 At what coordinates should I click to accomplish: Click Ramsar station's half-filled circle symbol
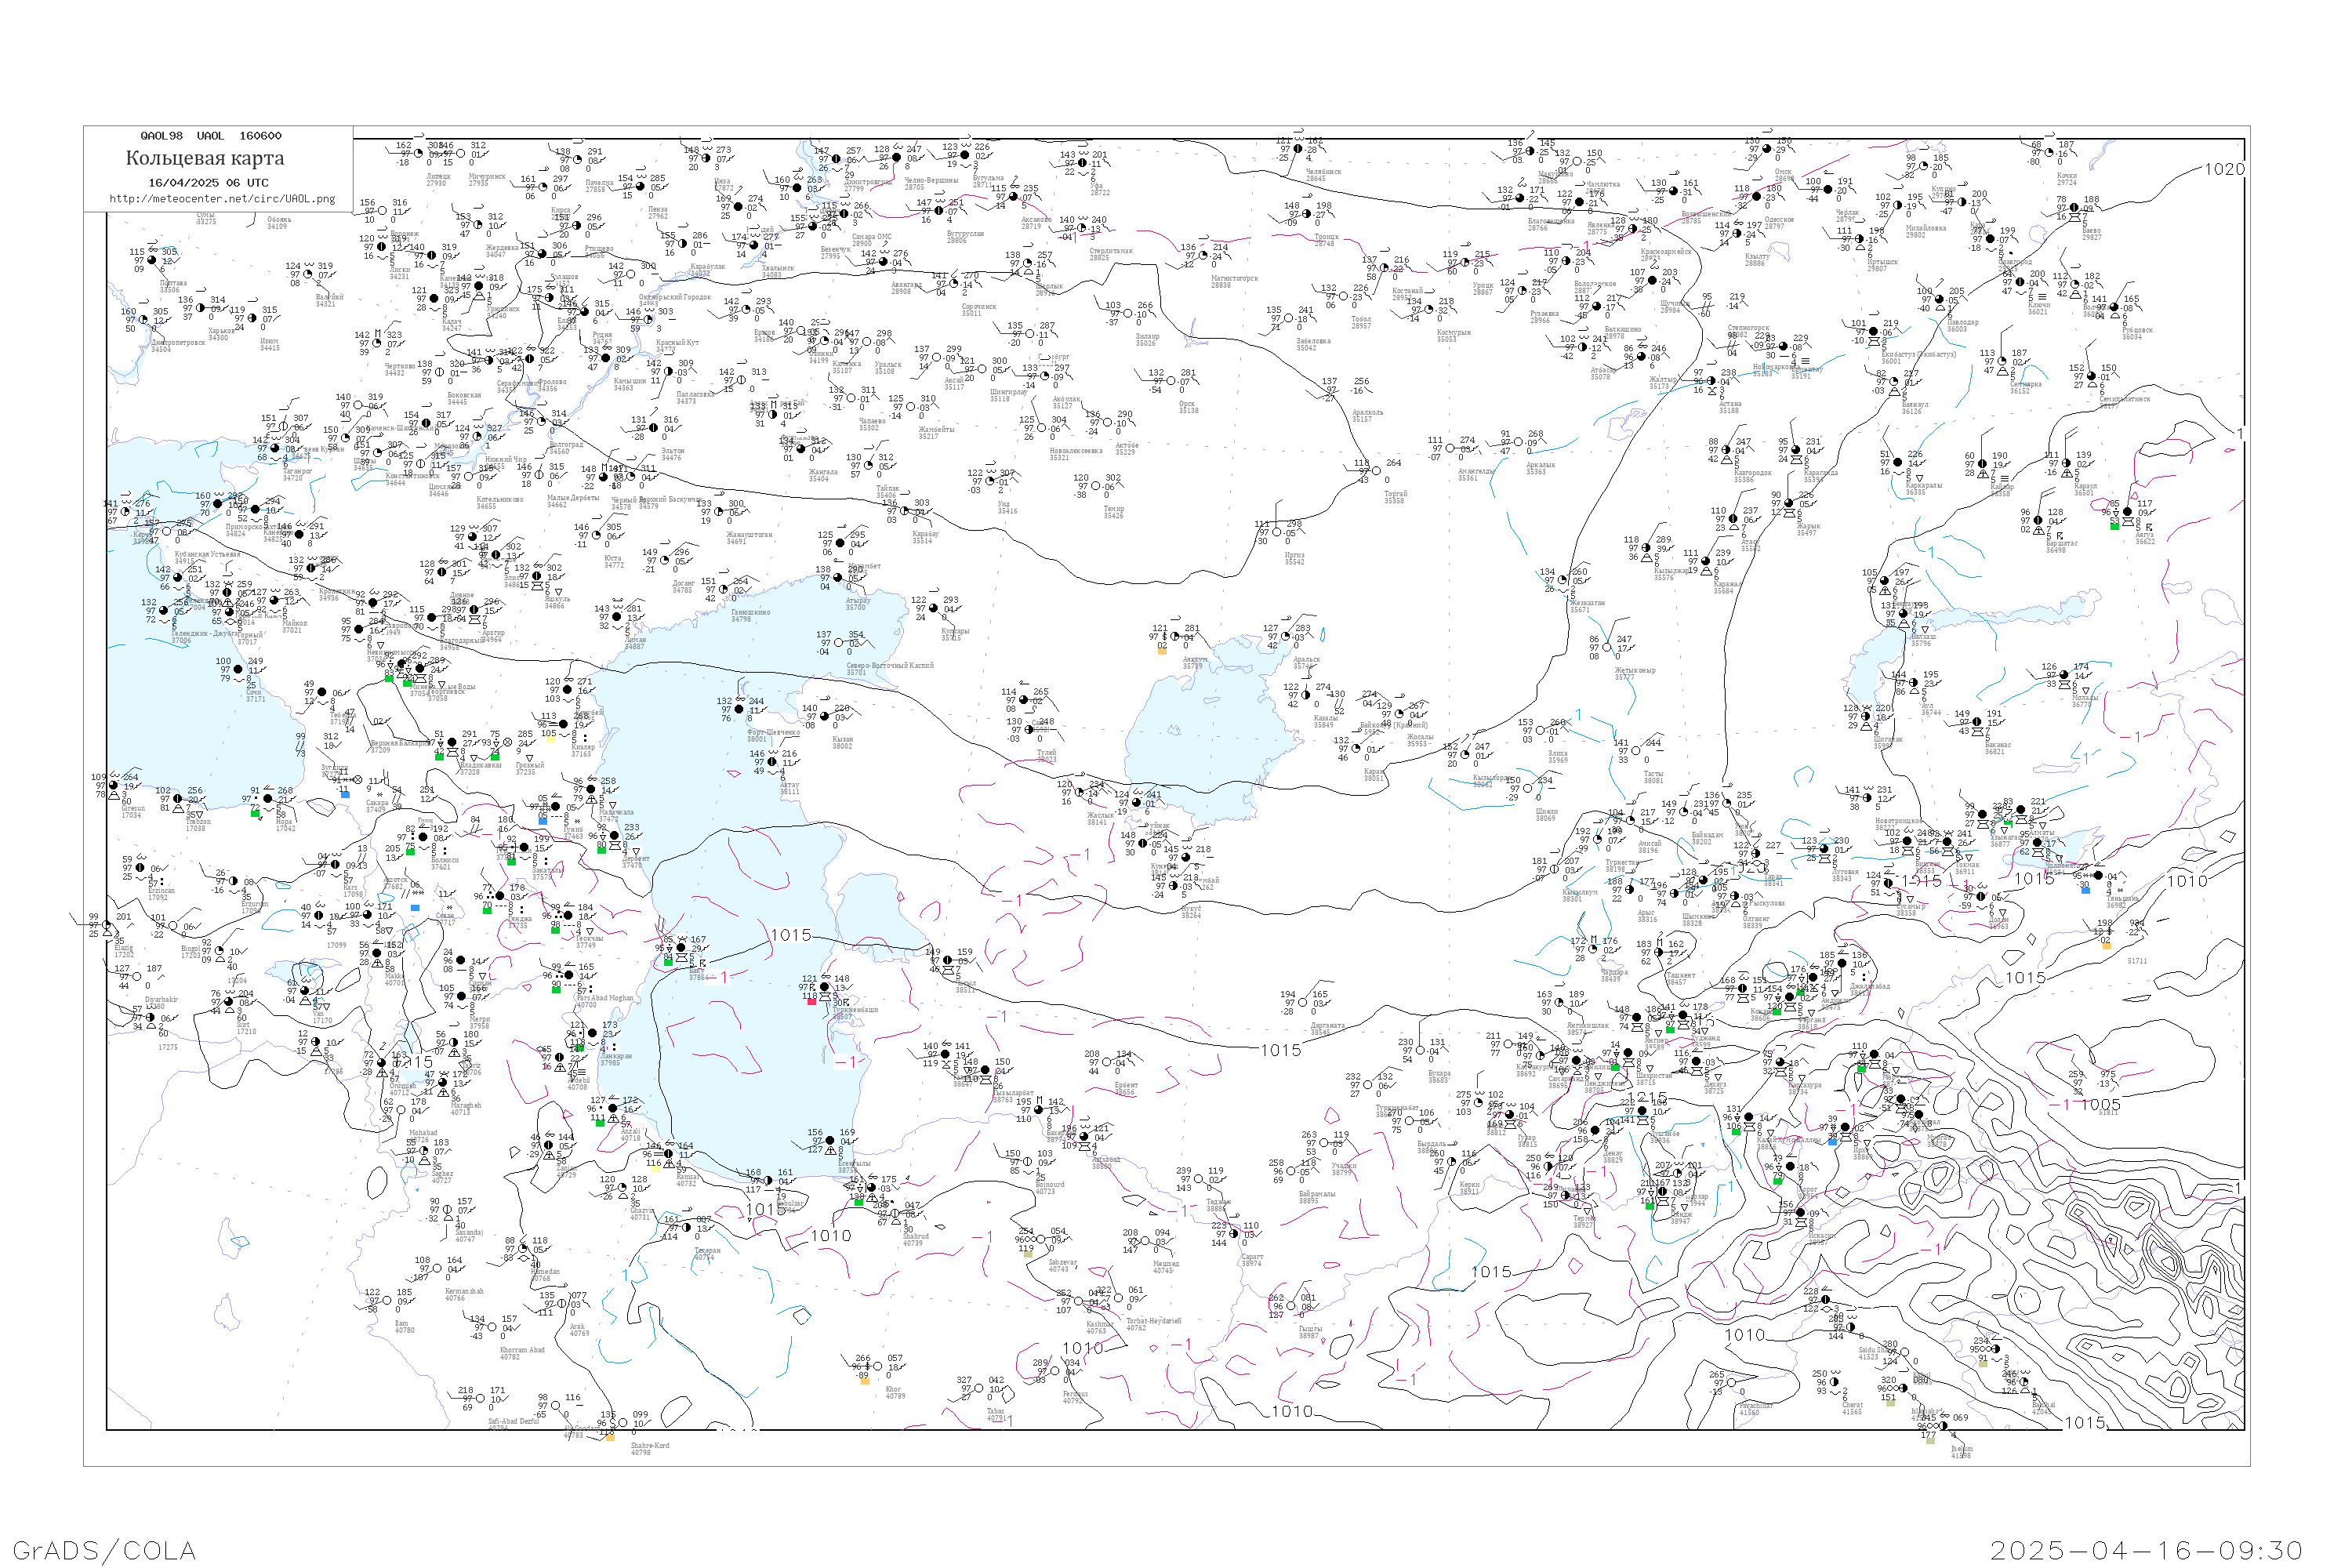tap(669, 1154)
